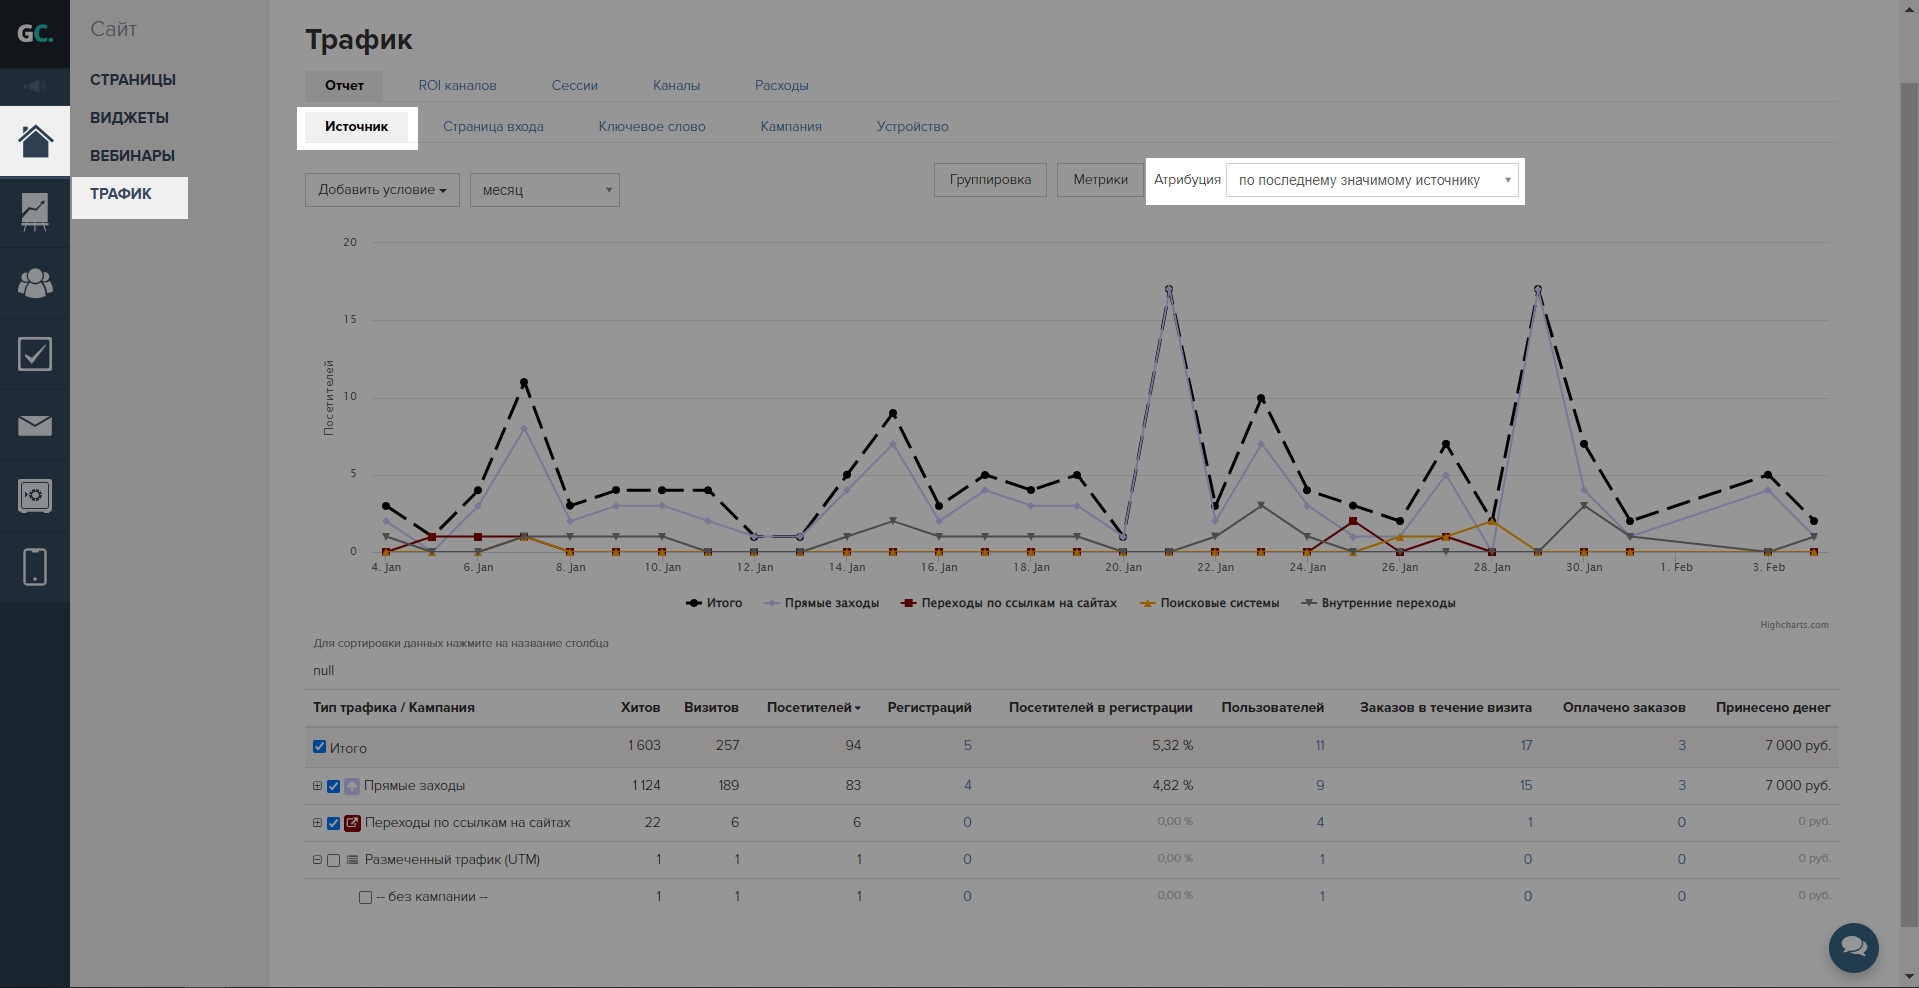Open the safe icon in sidebar
The height and width of the screenshot is (988, 1919).
pos(35,496)
